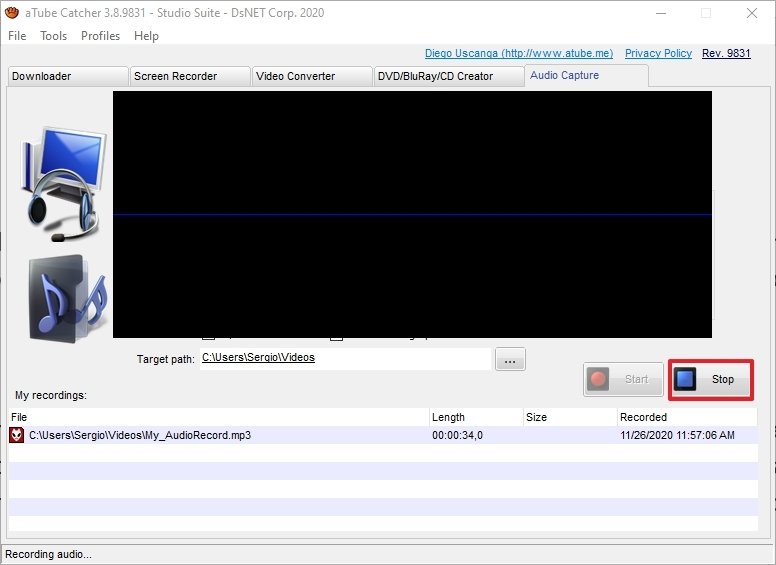
Task: Close the aTube Catcher window
Action: click(752, 13)
